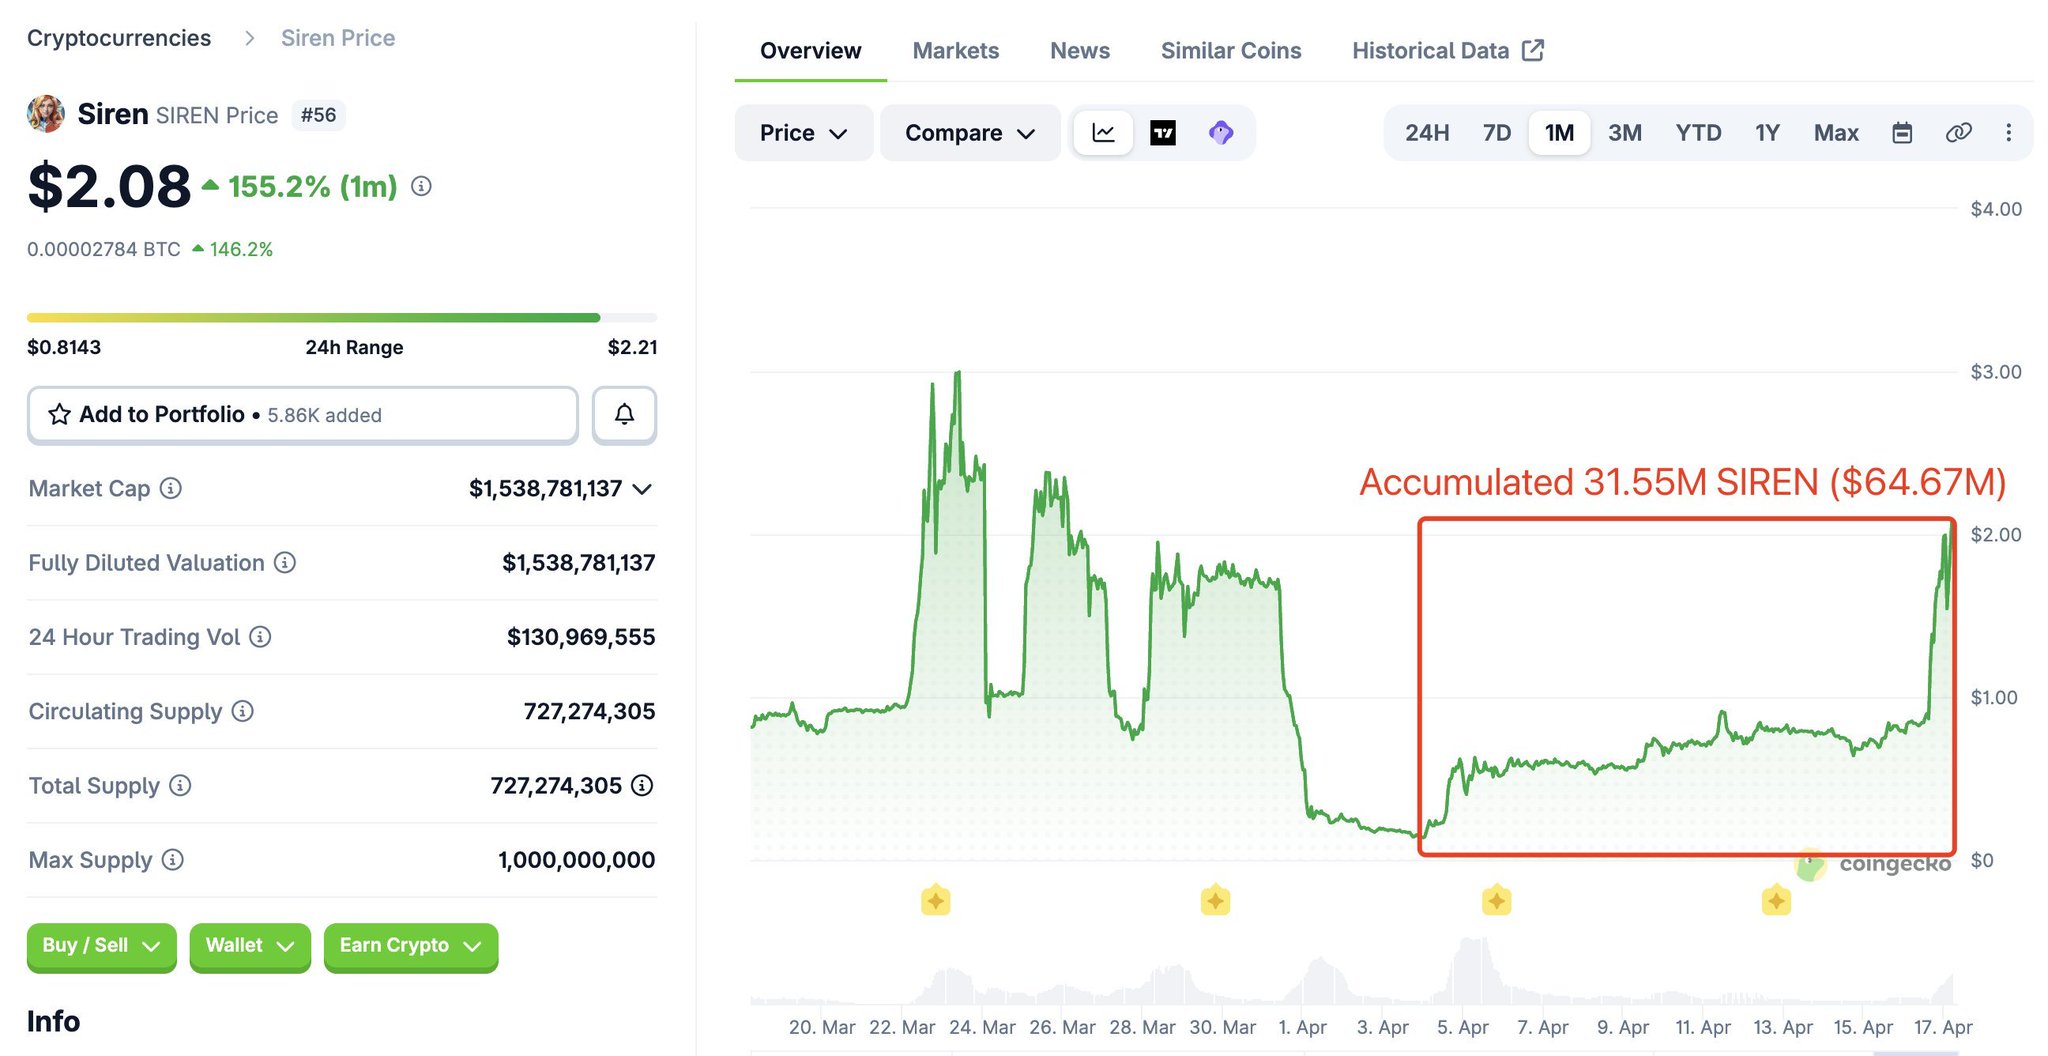Screen dimensions: 2048x1056
Task: Switch to TradingView chart icon
Action: pos(1162,133)
